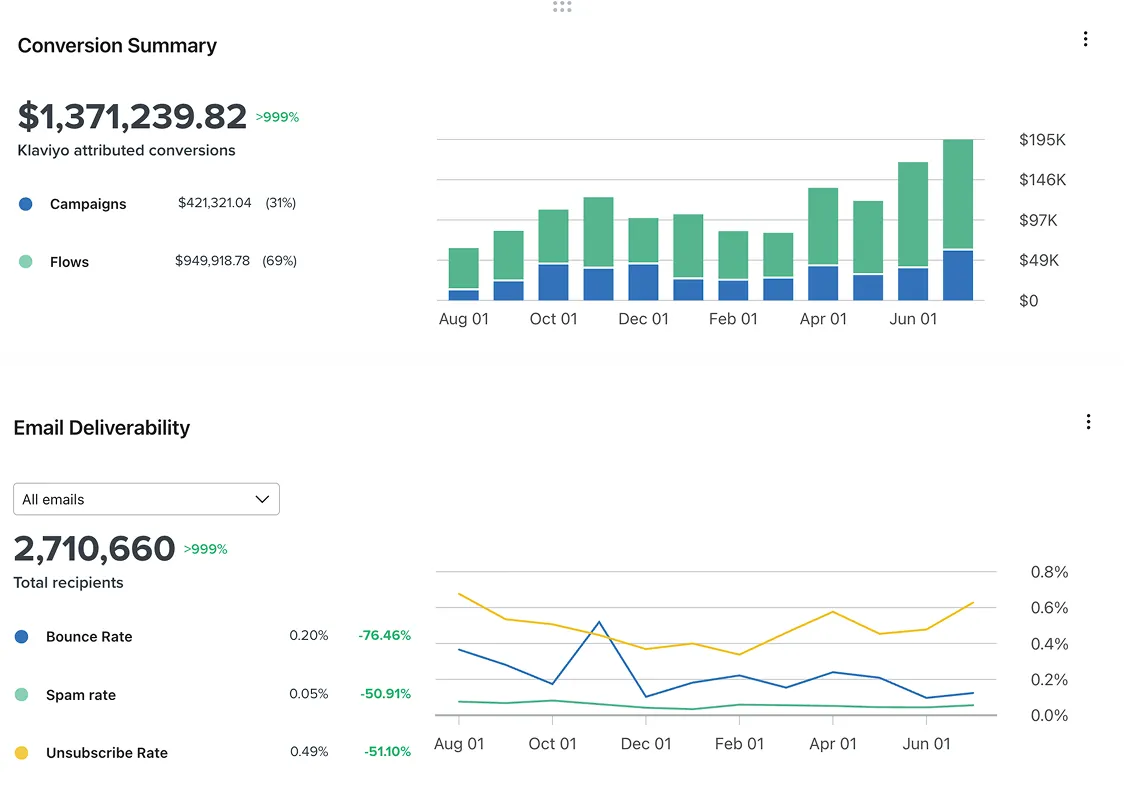Open the All emails selector
1124x802 pixels.
[146, 499]
